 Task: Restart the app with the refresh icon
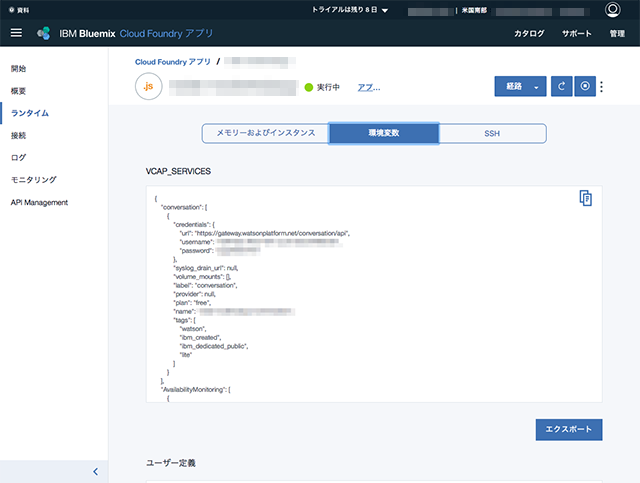tap(561, 86)
